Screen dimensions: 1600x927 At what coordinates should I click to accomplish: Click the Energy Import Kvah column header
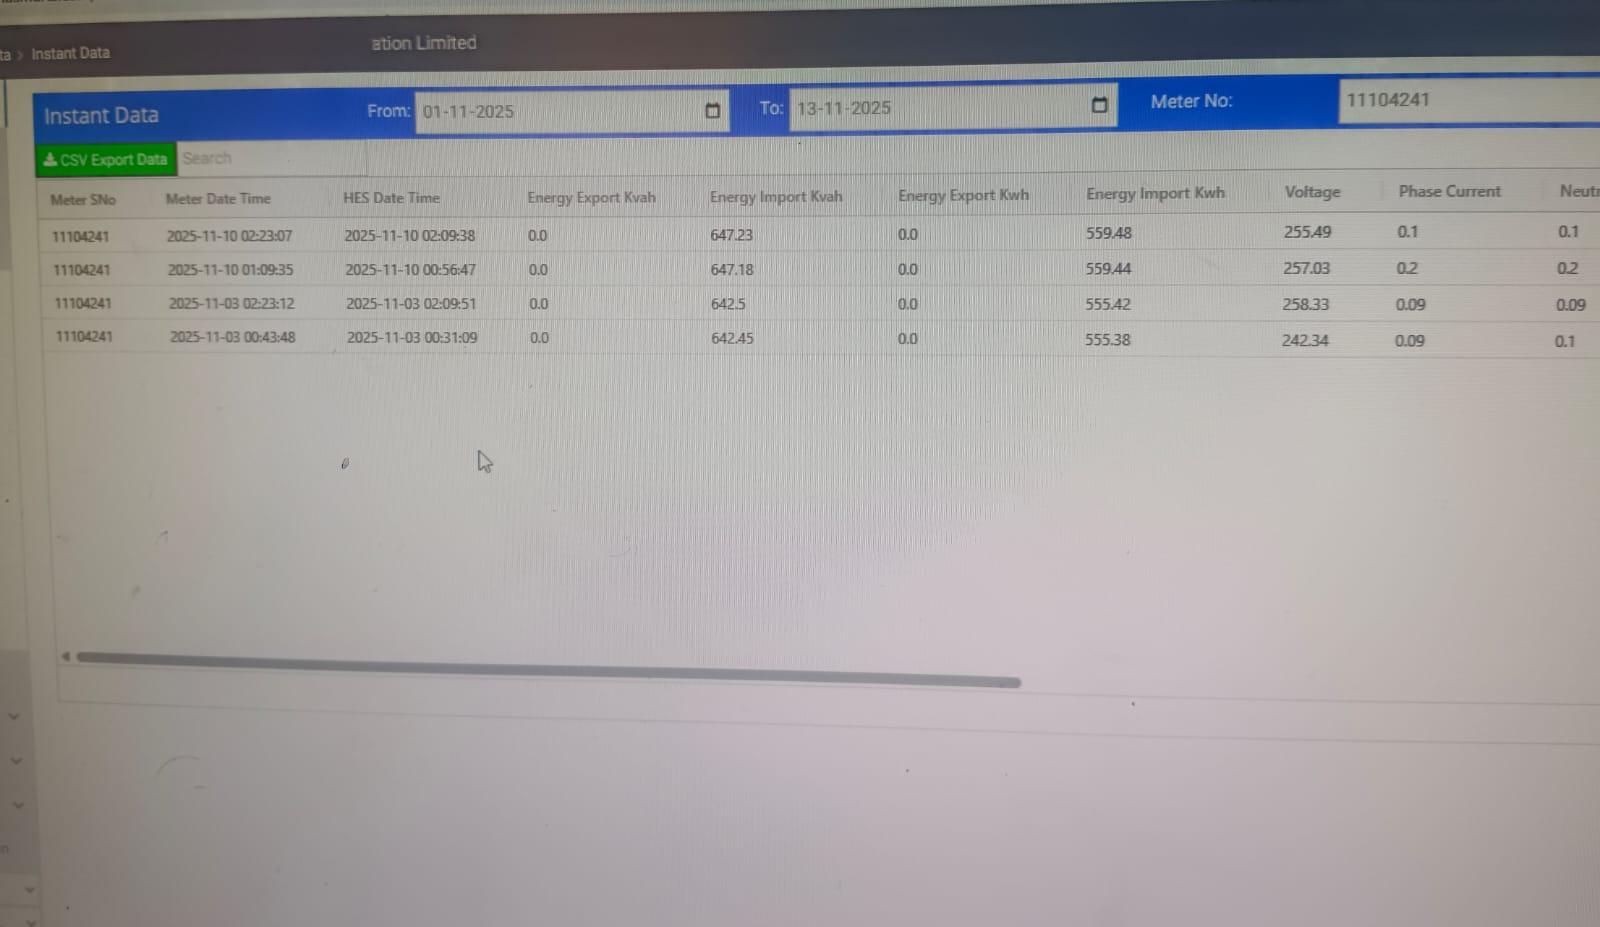click(x=776, y=196)
